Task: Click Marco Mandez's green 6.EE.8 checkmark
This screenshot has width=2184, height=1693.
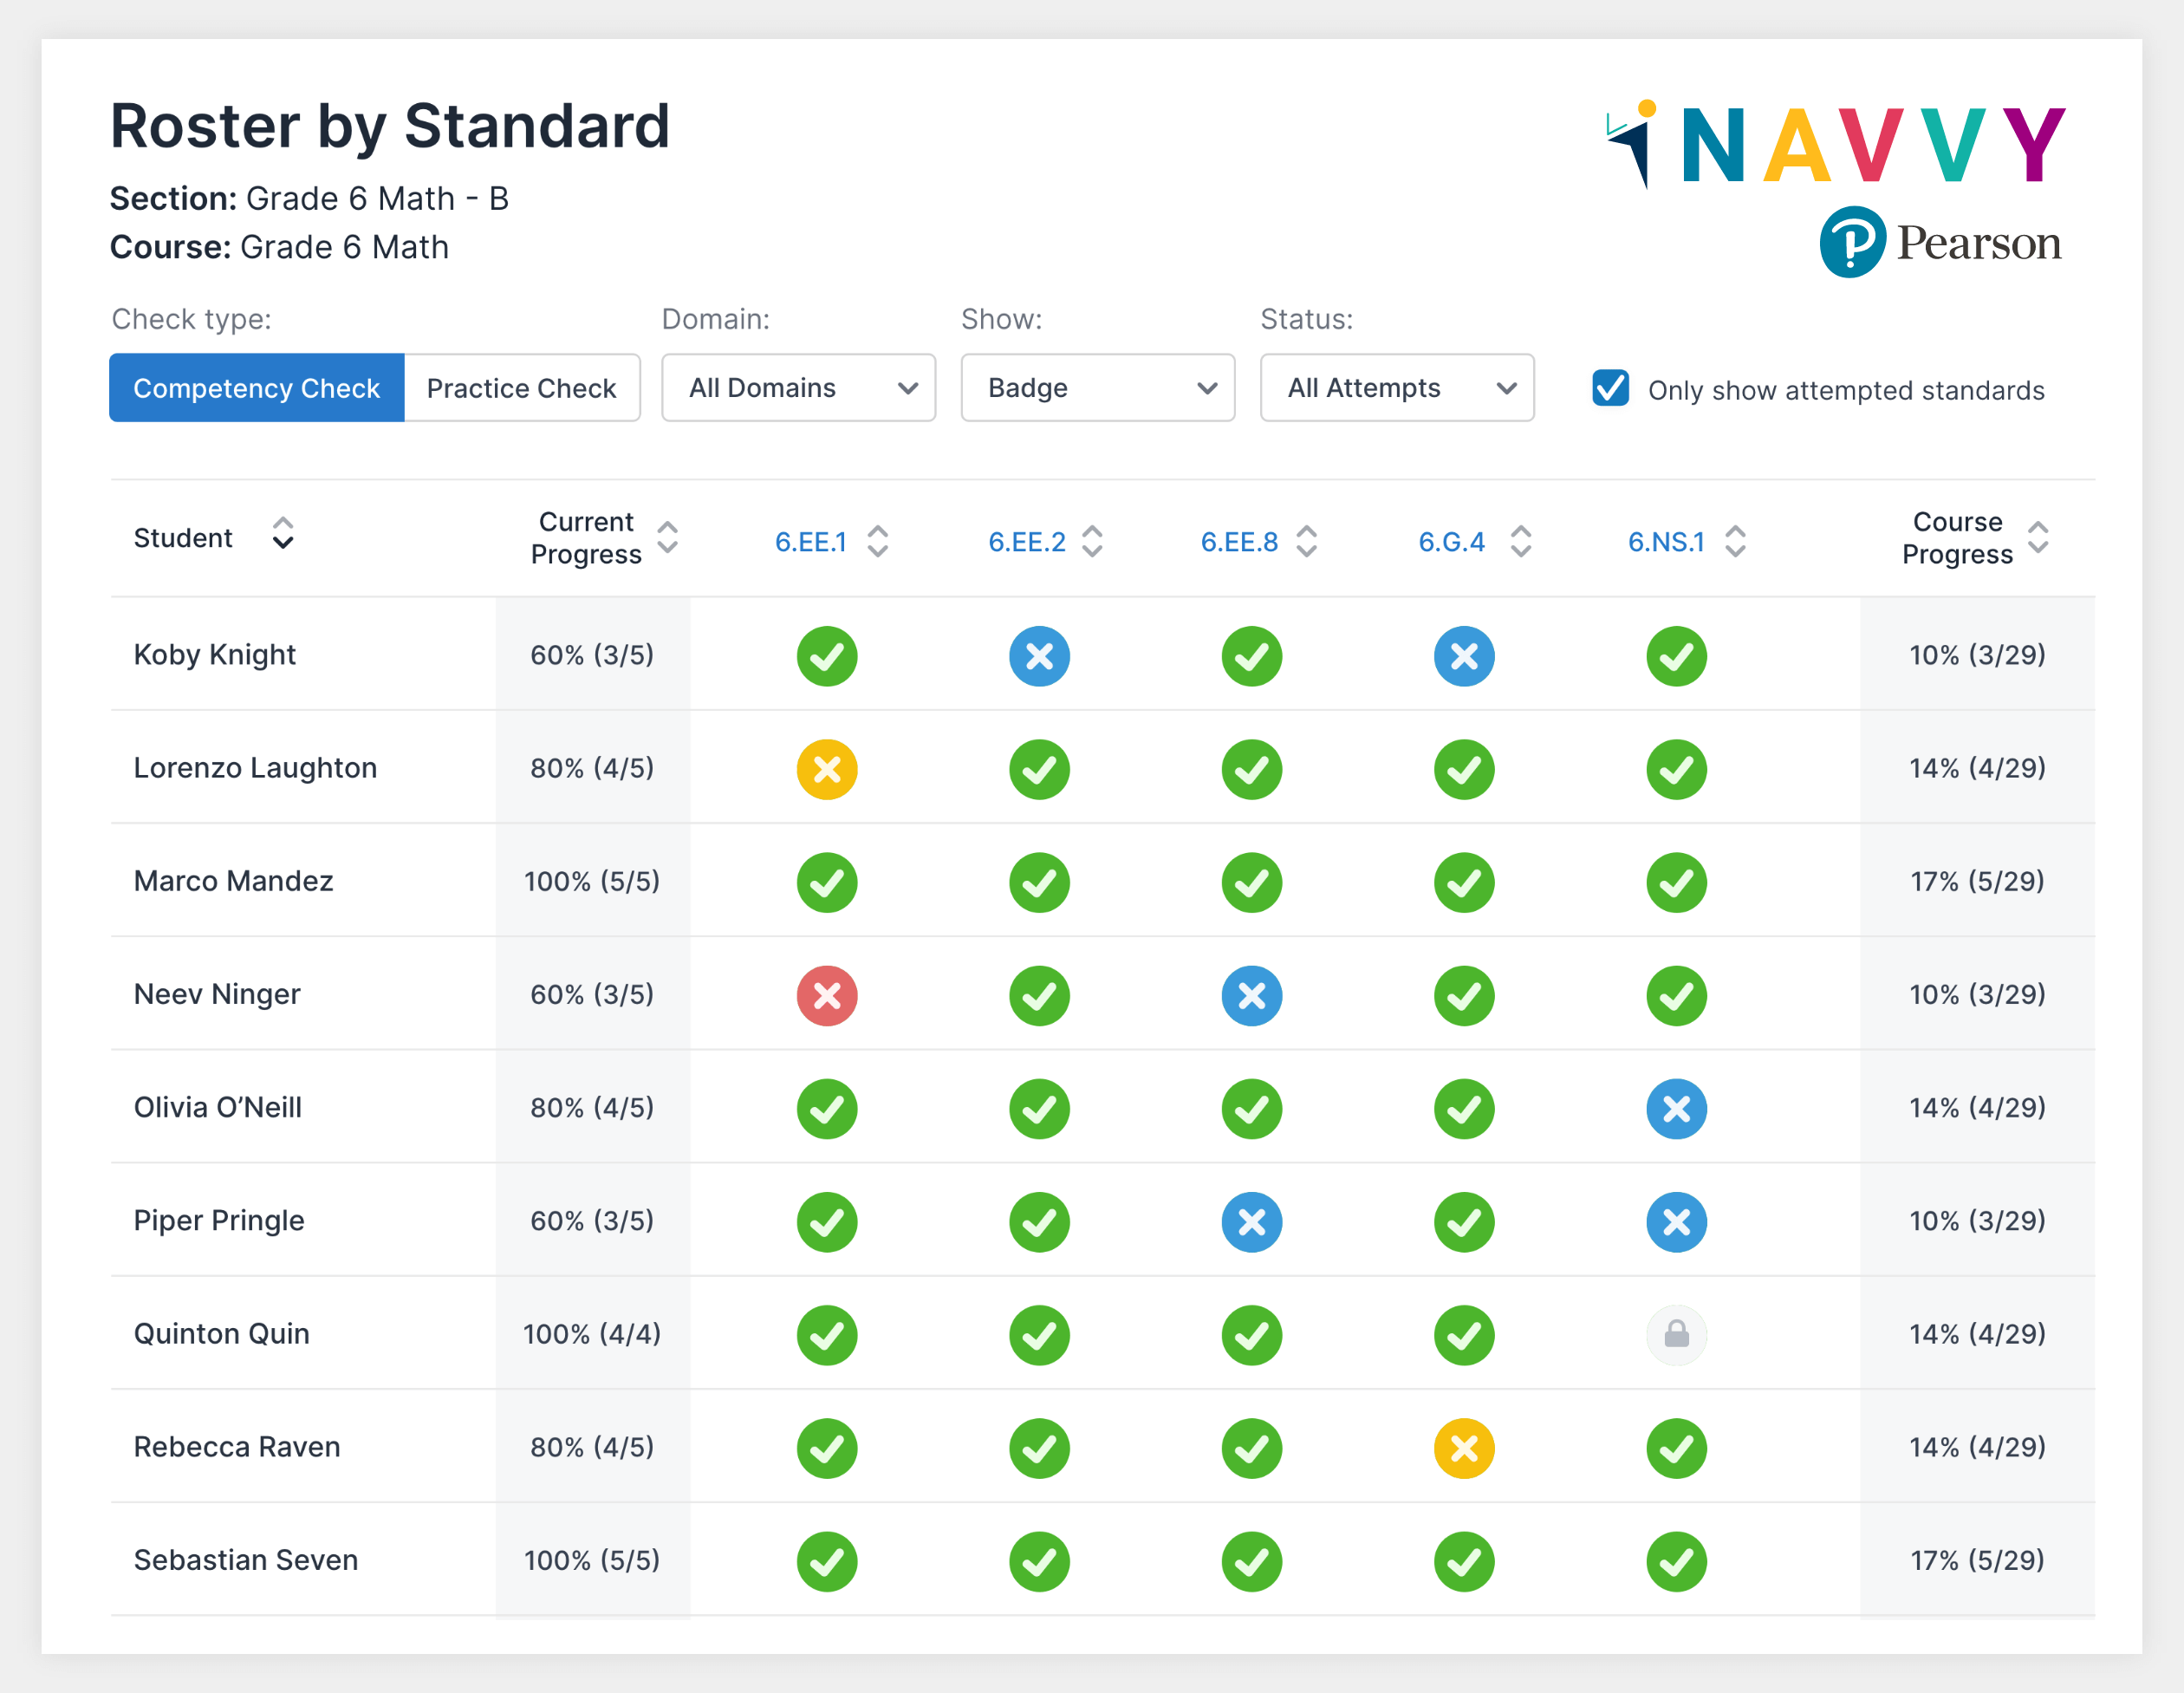Action: [x=1251, y=882]
